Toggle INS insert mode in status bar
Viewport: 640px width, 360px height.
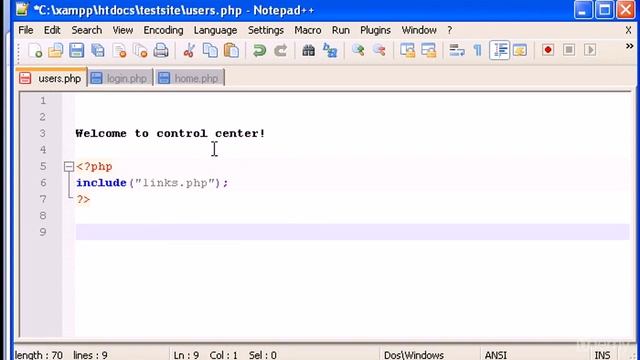(x=602, y=355)
